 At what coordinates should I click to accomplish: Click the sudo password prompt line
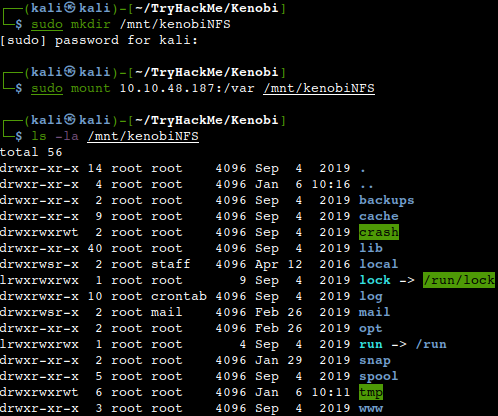pos(99,40)
